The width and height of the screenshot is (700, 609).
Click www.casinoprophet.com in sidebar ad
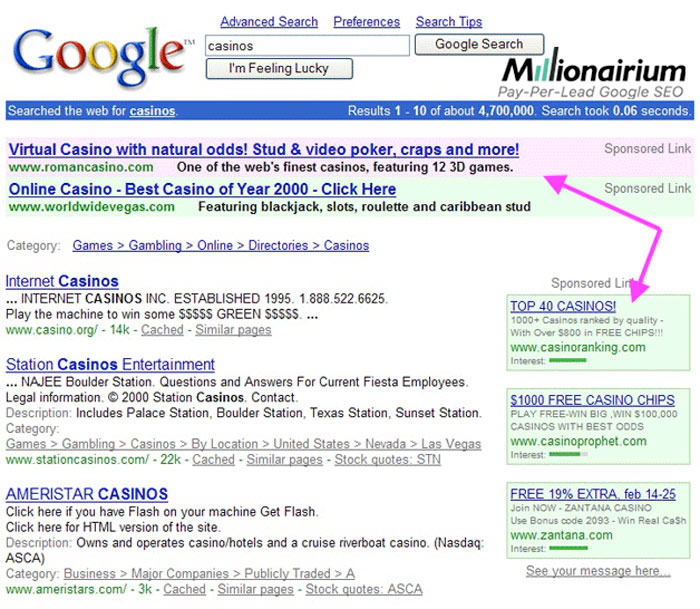point(578,442)
